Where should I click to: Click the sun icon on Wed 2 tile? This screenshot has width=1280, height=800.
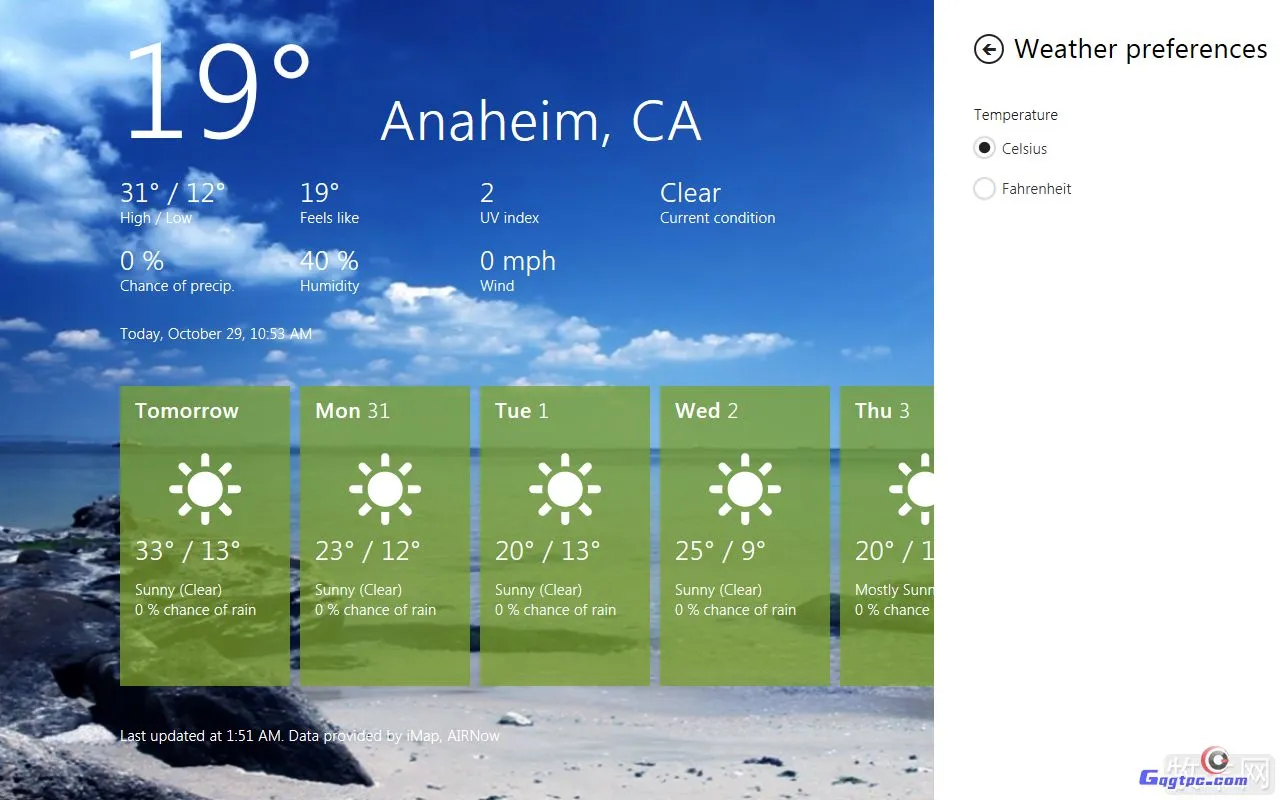(745, 489)
